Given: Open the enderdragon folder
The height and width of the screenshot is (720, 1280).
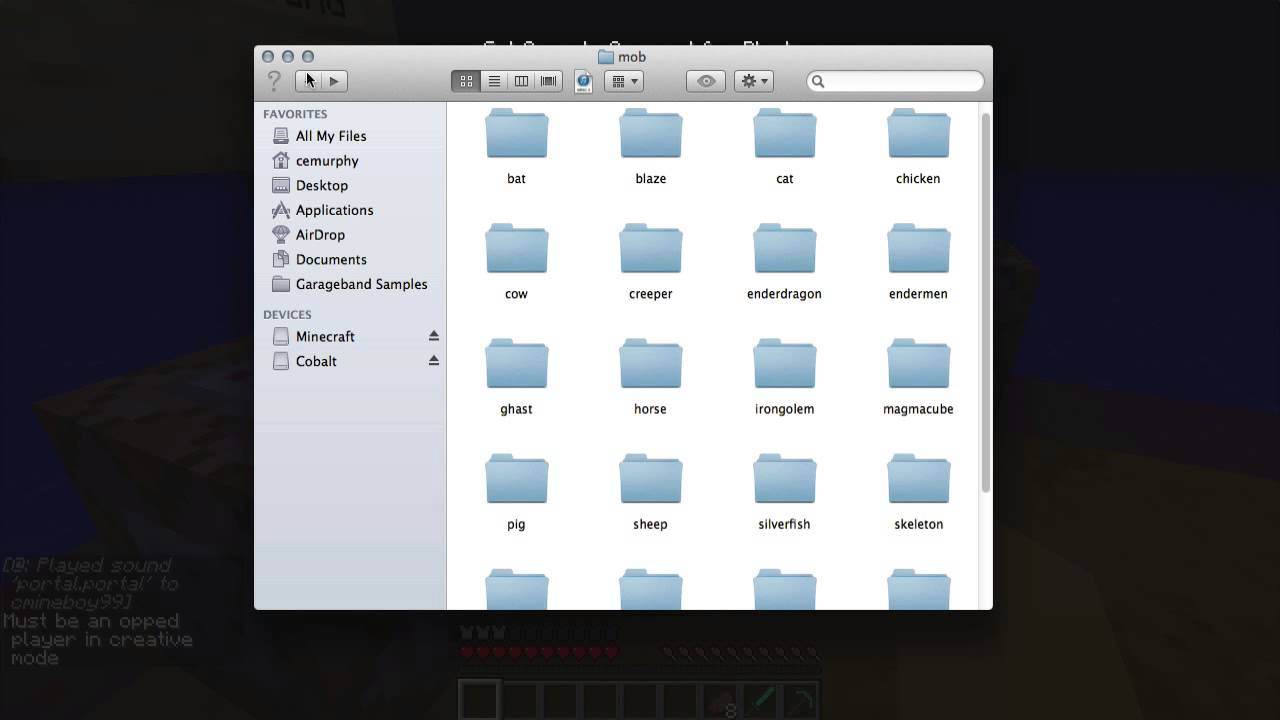Looking at the screenshot, I should (x=784, y=249).
